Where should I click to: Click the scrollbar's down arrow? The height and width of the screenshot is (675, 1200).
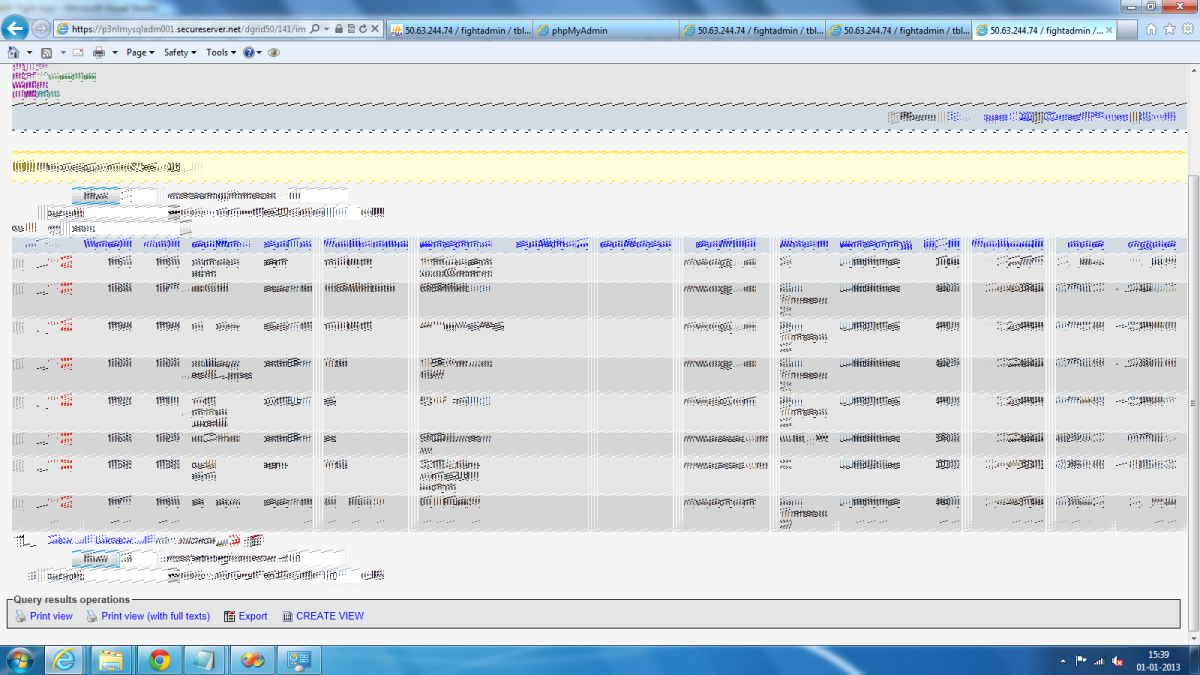click(x=1194, y=638)
